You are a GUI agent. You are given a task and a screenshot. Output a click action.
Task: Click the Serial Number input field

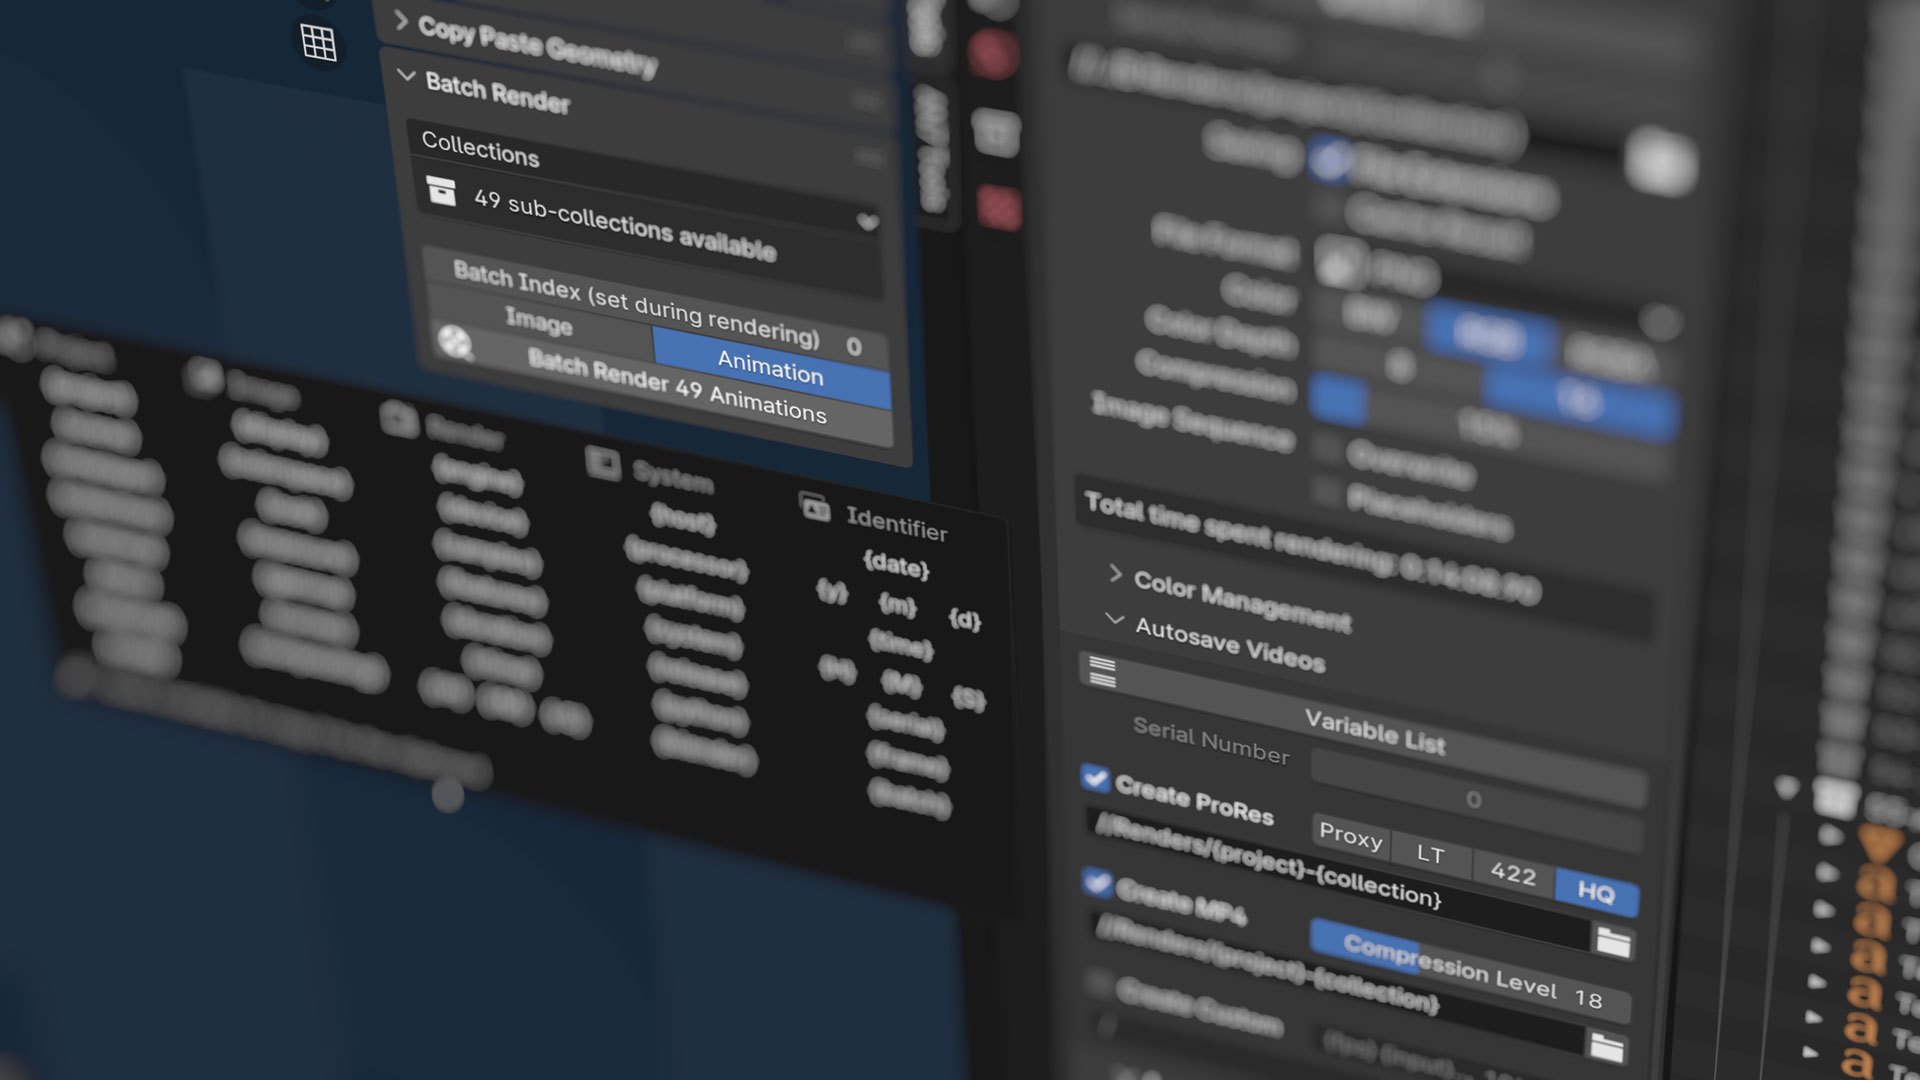(1473, 798)
